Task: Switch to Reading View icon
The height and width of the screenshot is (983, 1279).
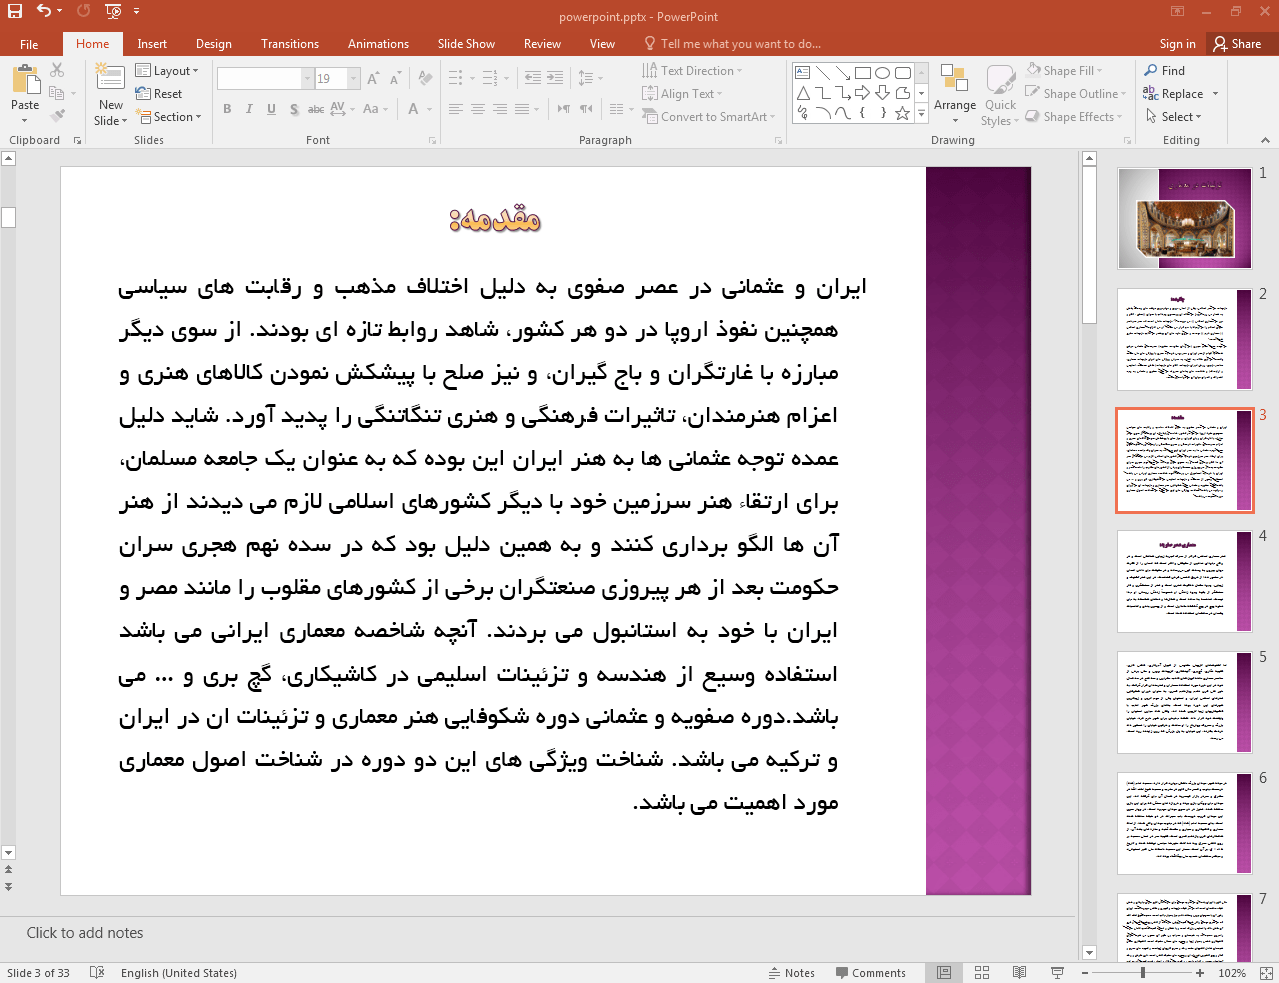Action: [1019, 972]
